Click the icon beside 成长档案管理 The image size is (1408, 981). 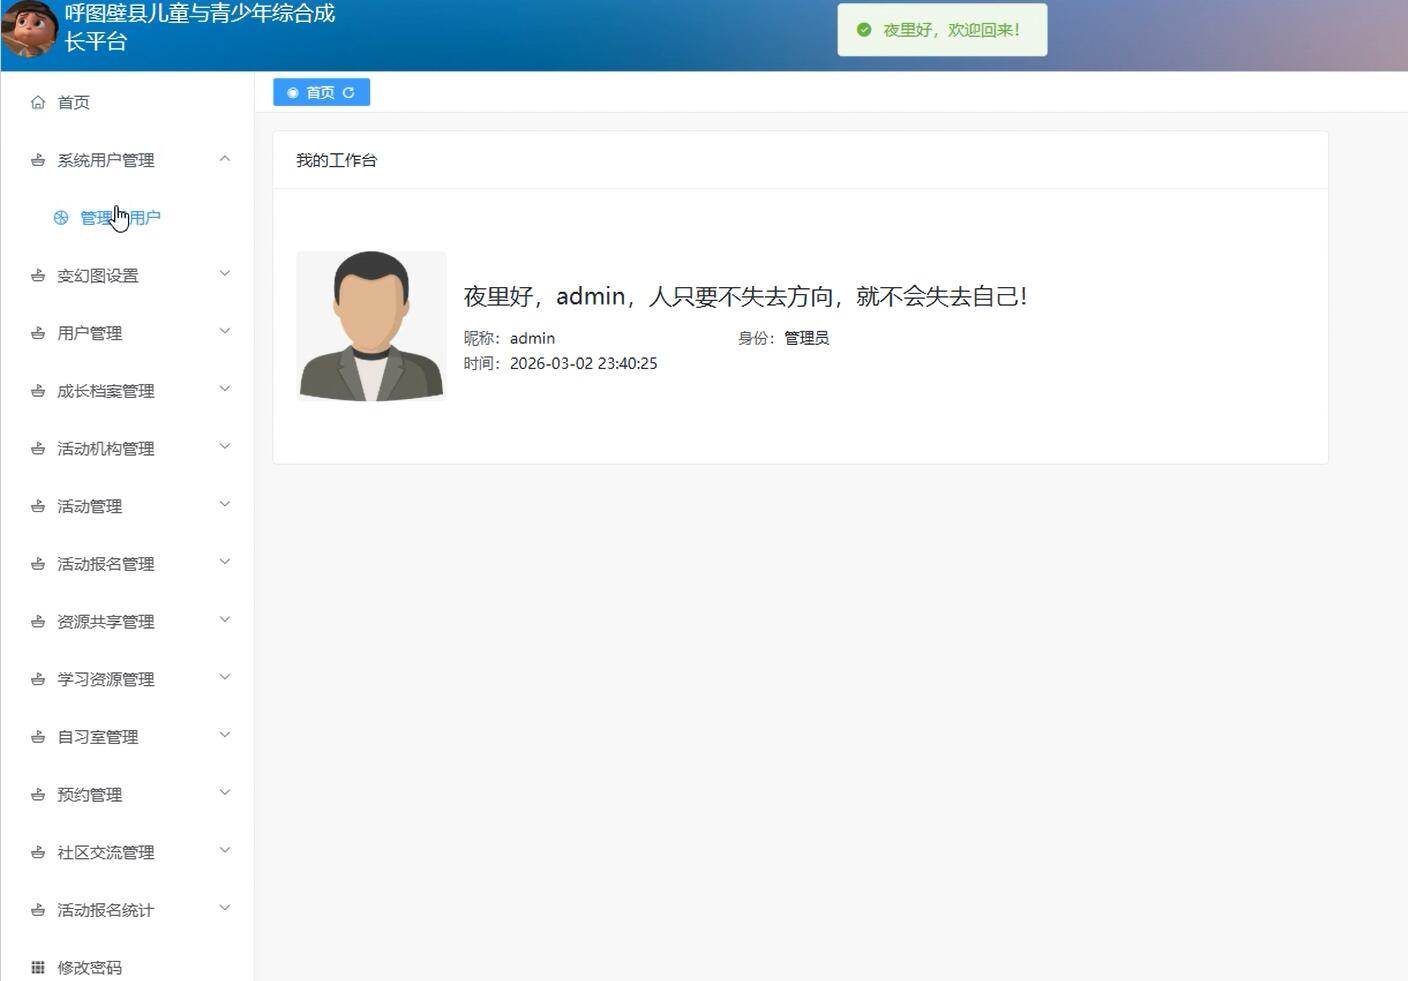tap(38, 391)
